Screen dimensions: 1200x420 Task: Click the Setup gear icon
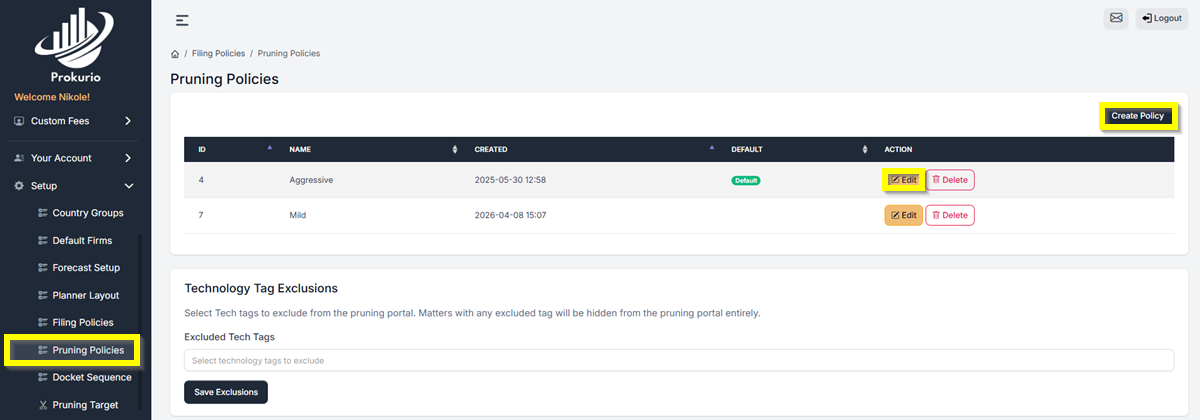coord(19,186)
